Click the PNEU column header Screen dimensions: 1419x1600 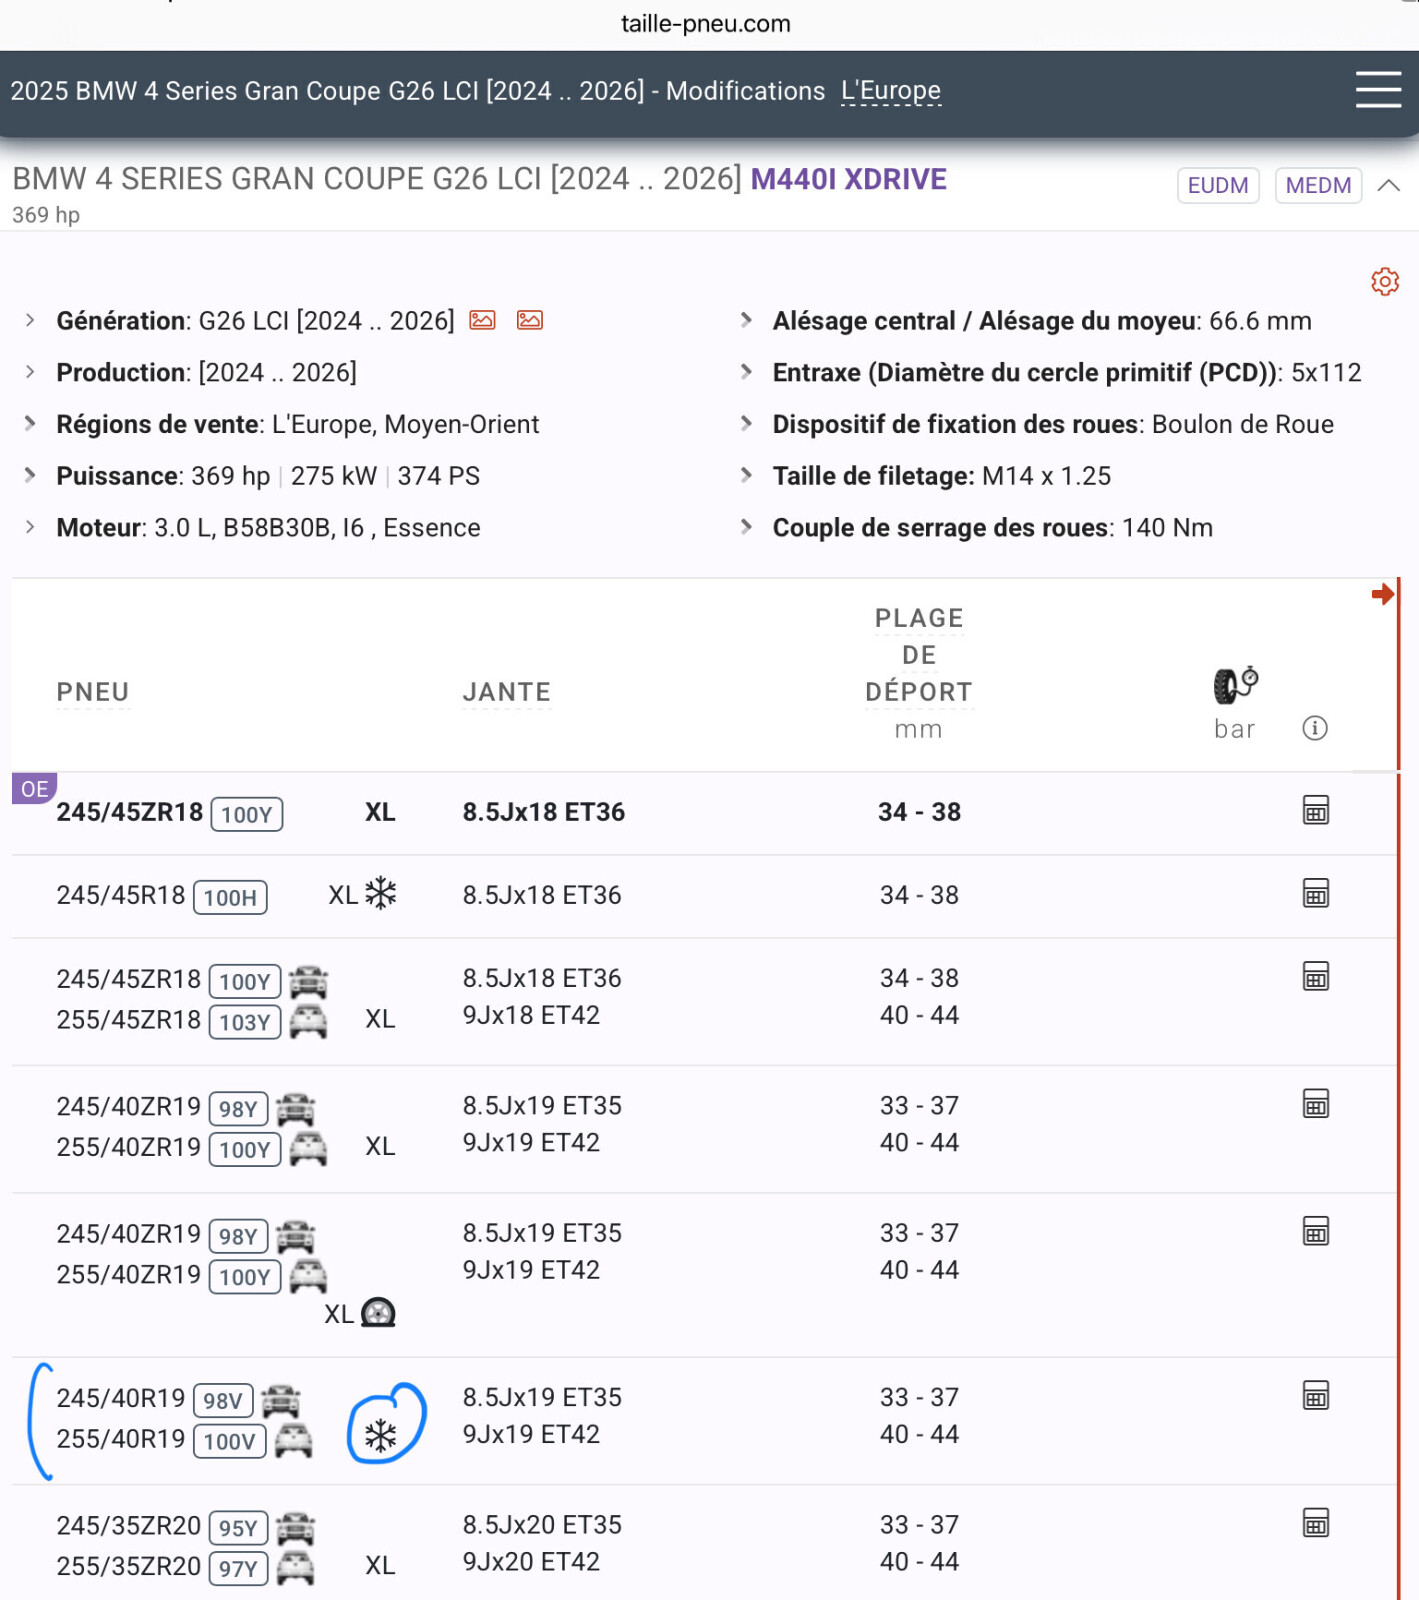[93, 692]
